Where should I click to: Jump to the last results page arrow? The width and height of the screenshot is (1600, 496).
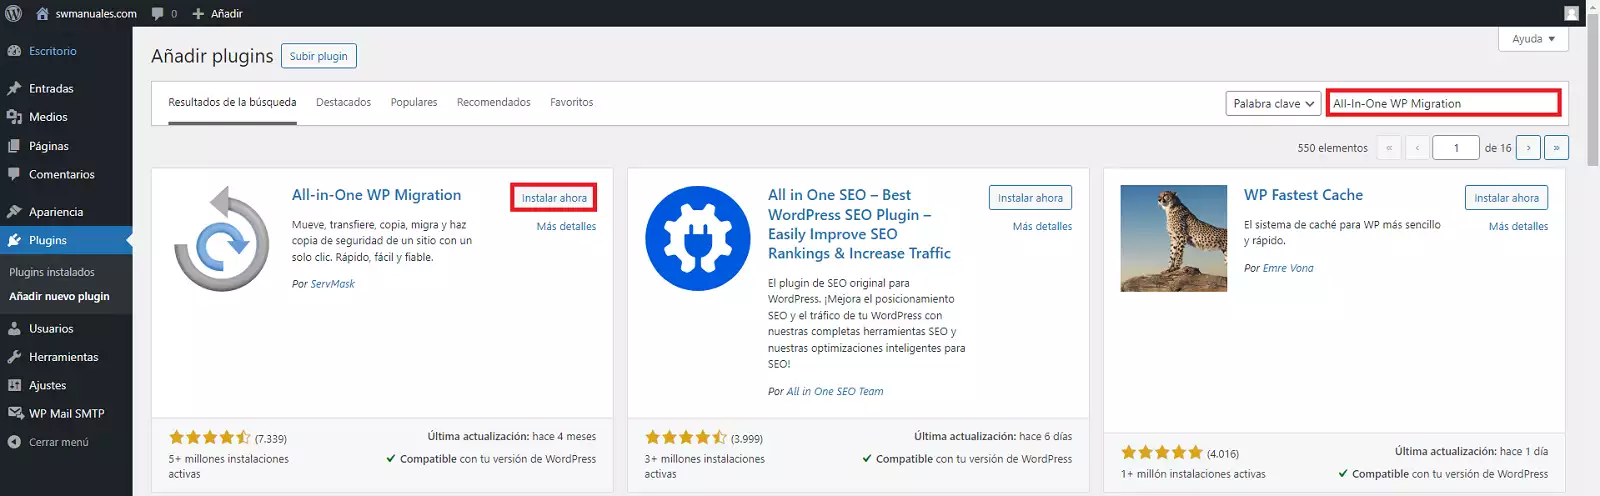(x=1556, y=148)
